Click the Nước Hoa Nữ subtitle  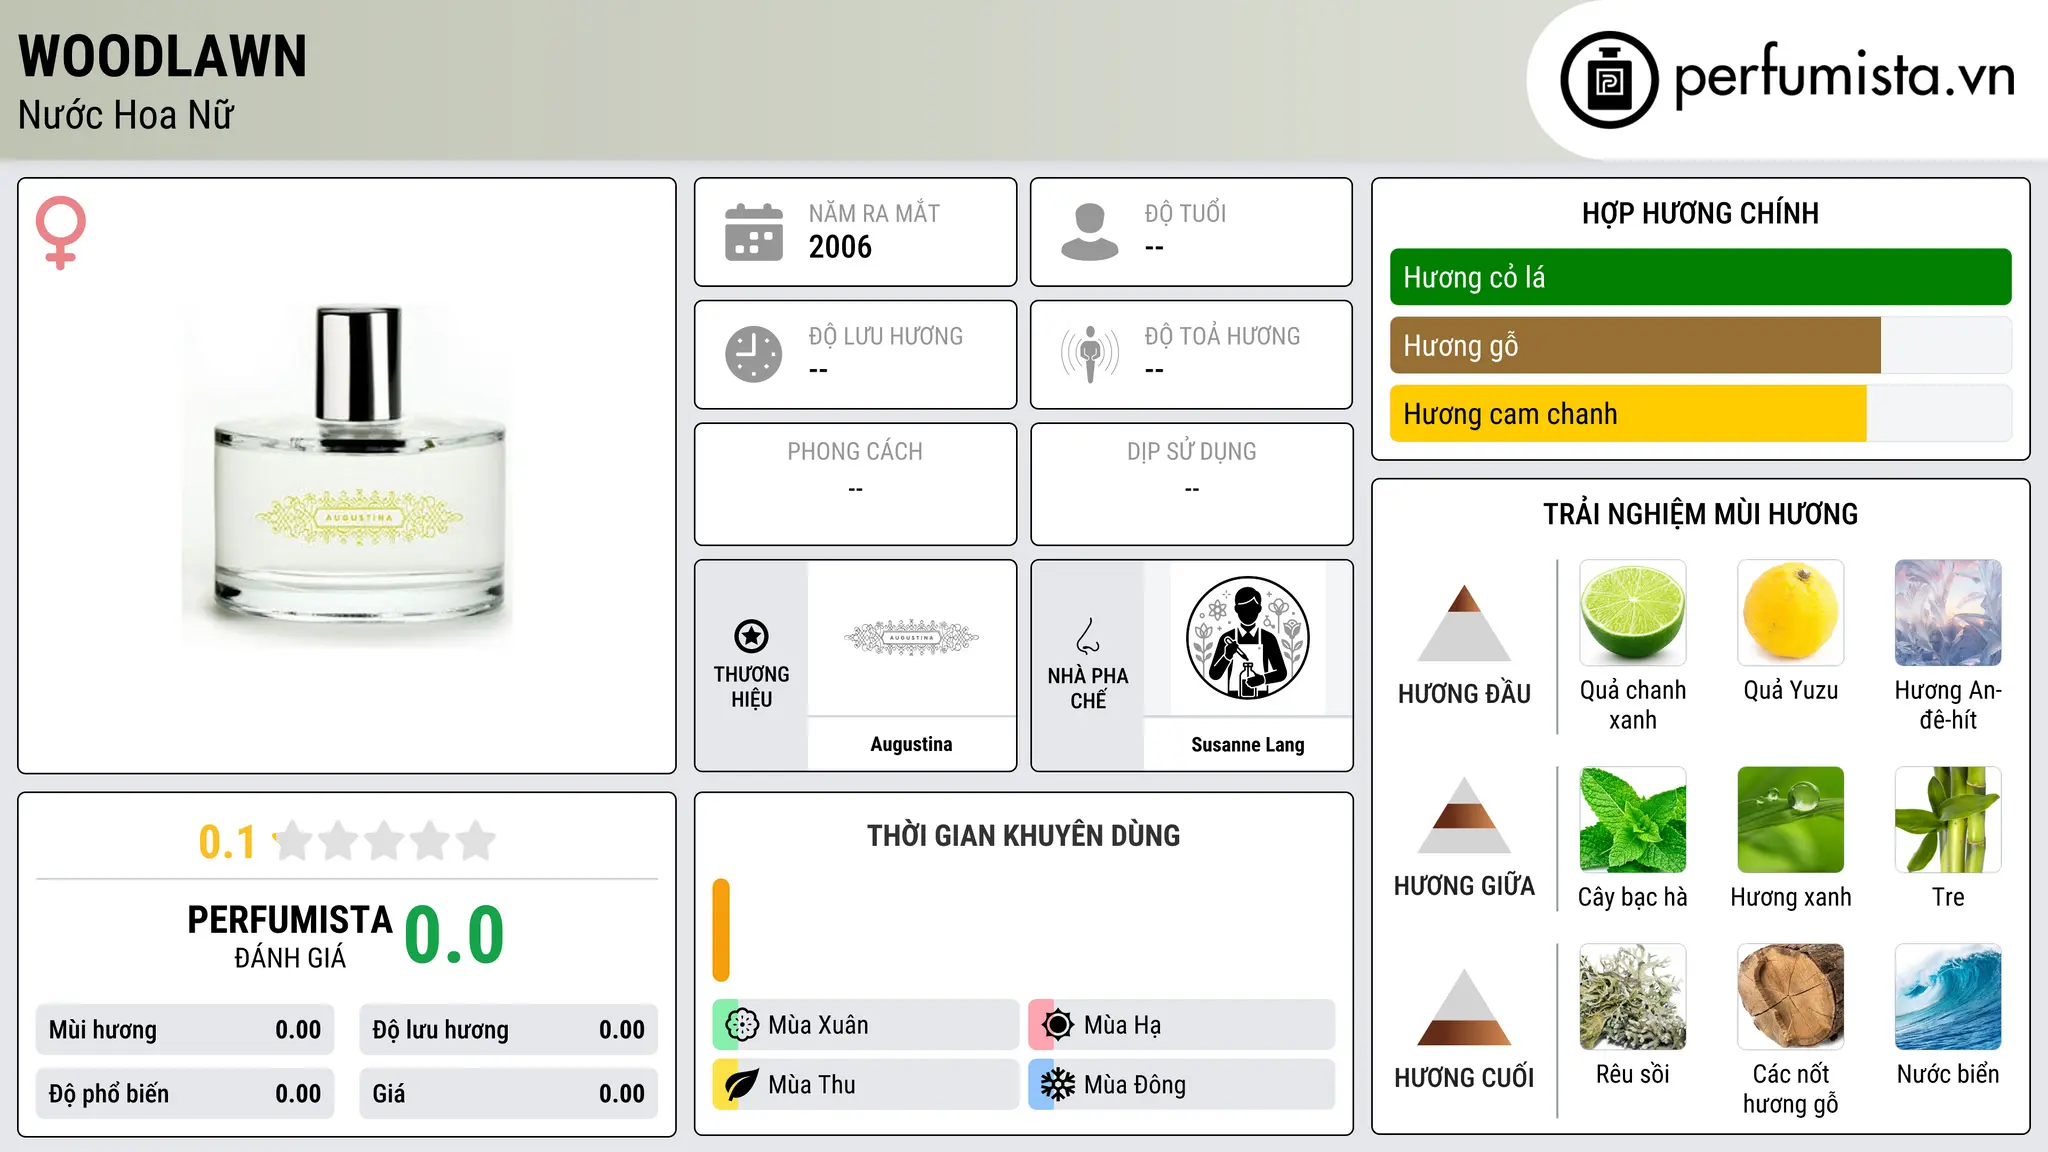[x=126, y=115]
